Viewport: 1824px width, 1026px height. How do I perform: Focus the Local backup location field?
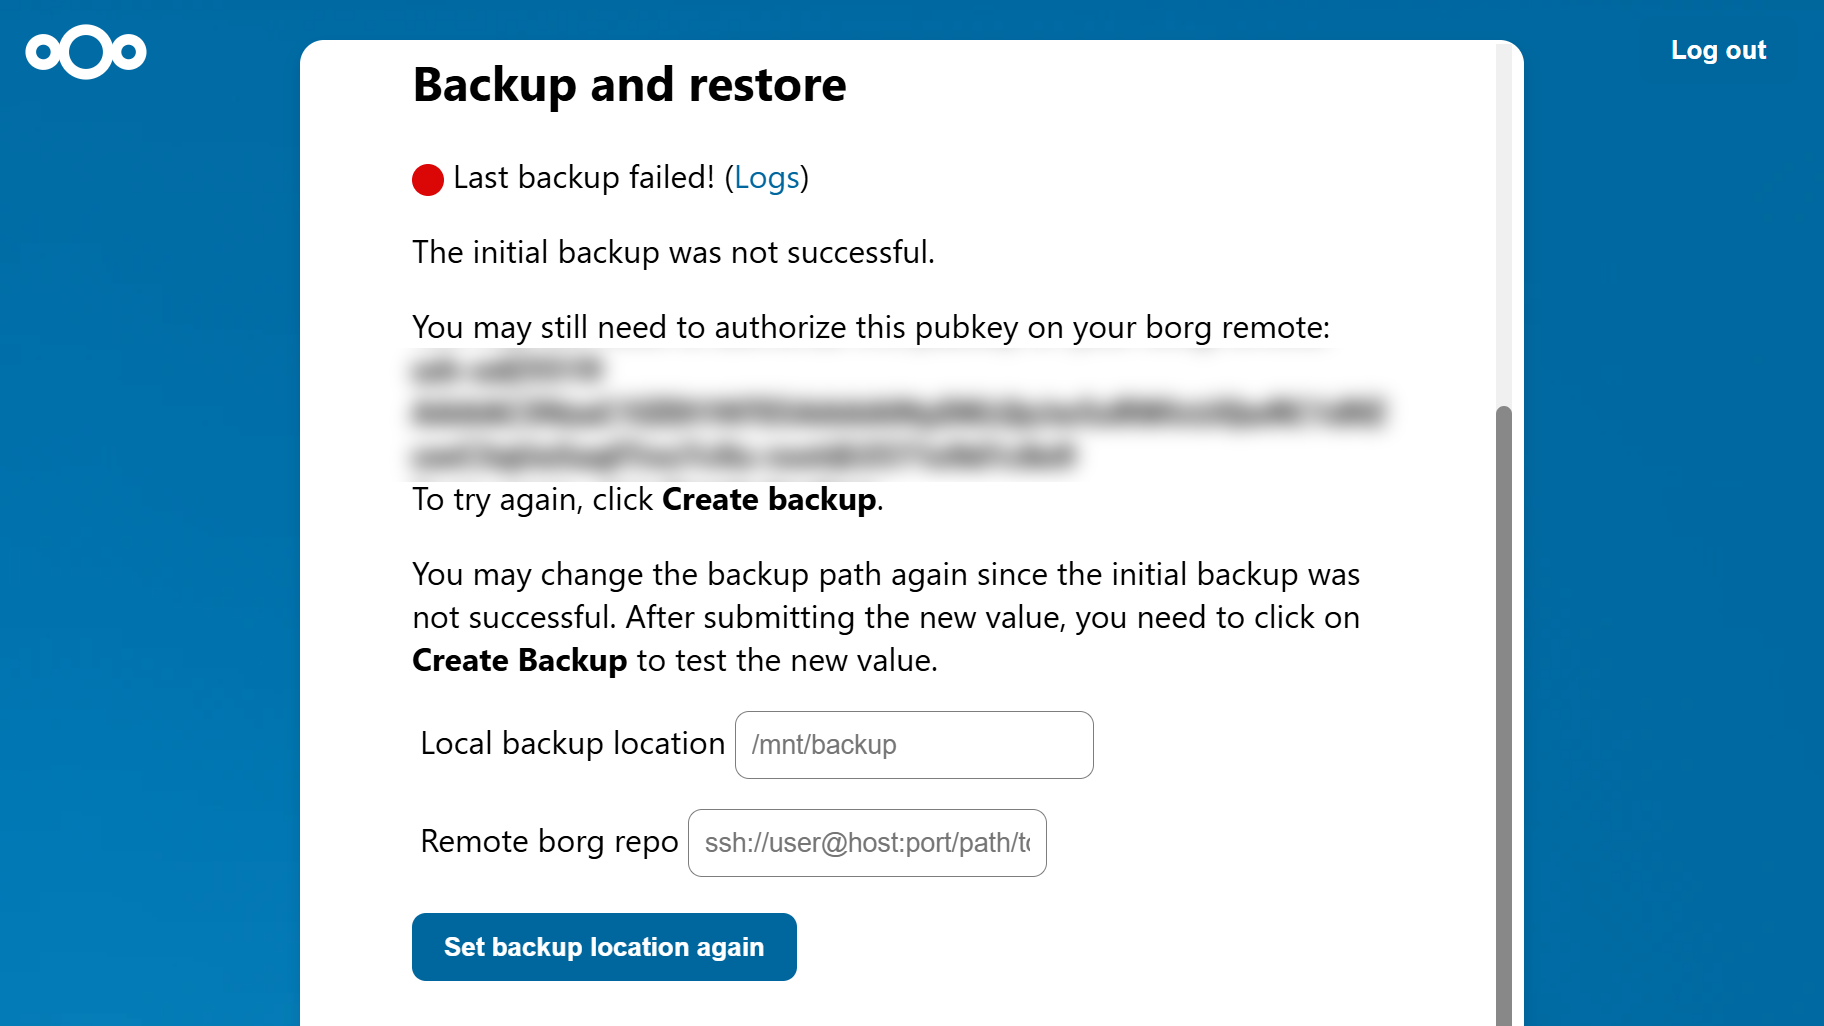(914, 745)
